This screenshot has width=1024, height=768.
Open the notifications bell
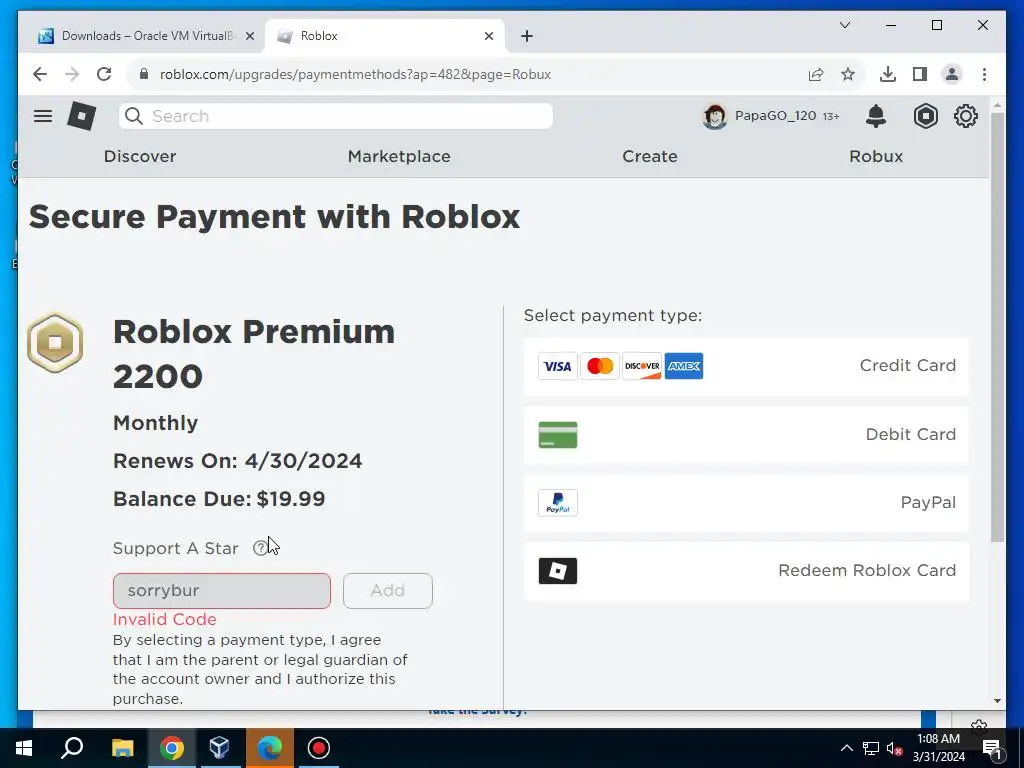pyautogui.click(x=876, y=116)
